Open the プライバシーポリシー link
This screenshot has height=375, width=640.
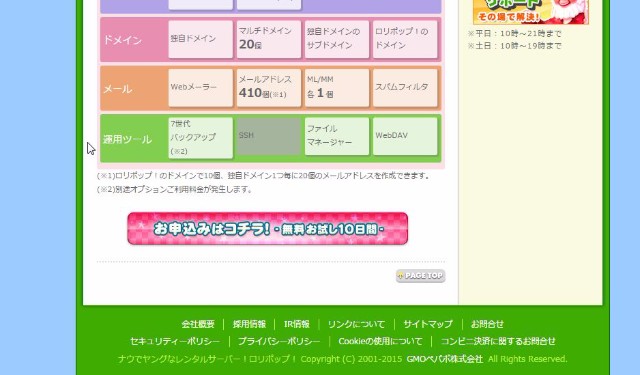coord(279,341)
